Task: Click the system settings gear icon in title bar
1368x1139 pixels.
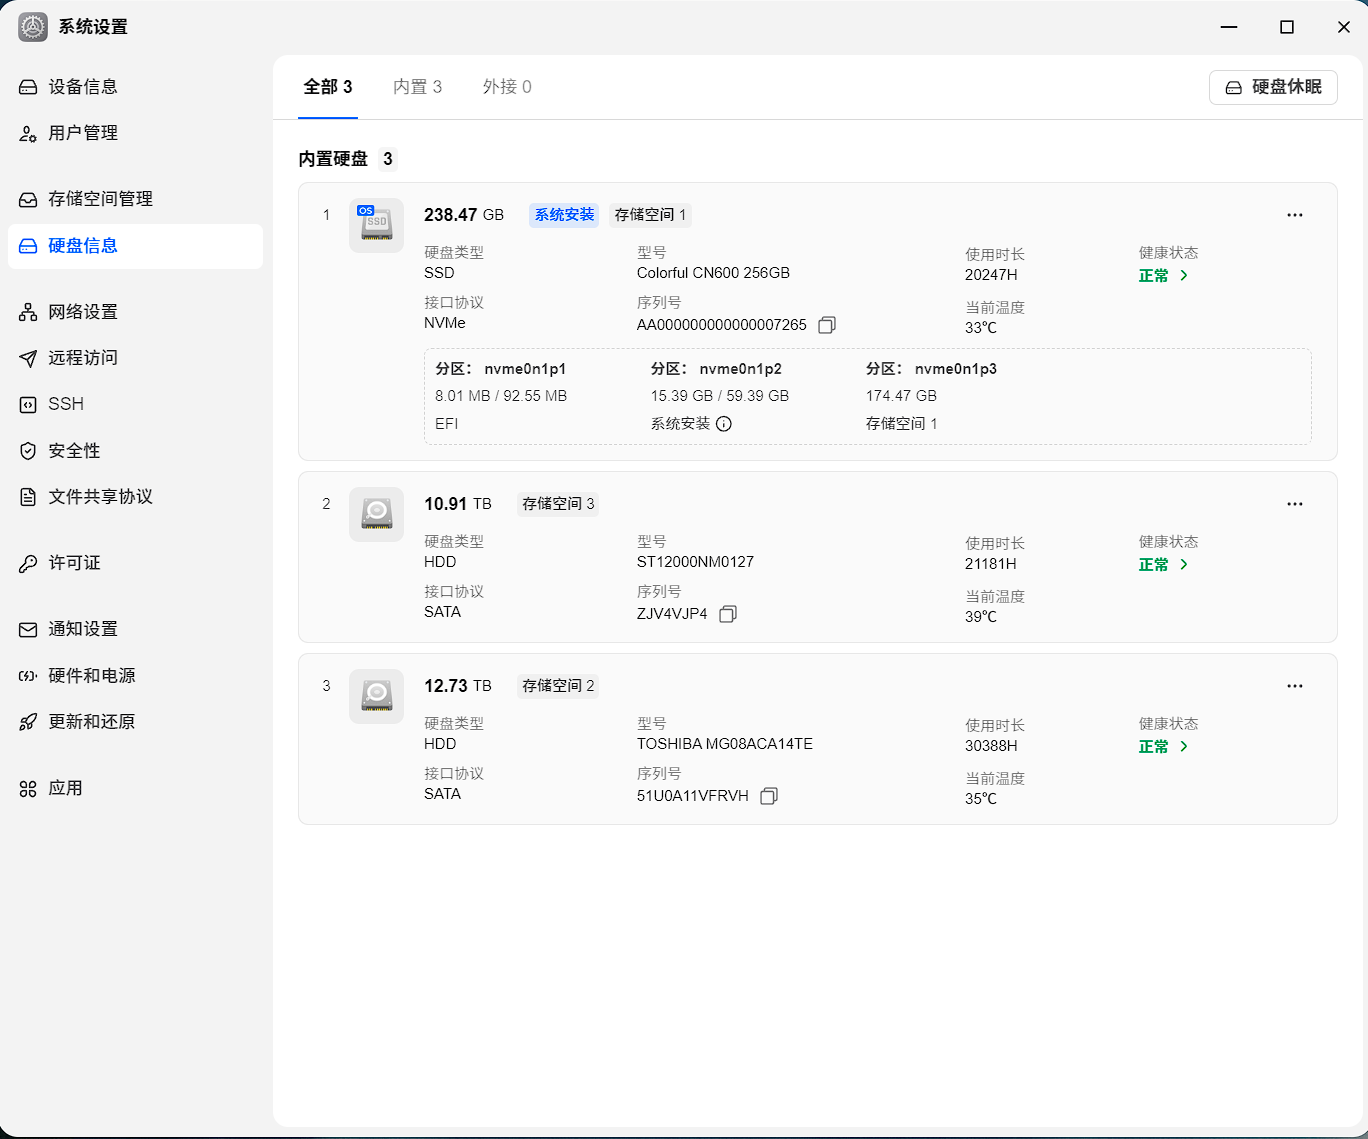Action: coord(33,27)
